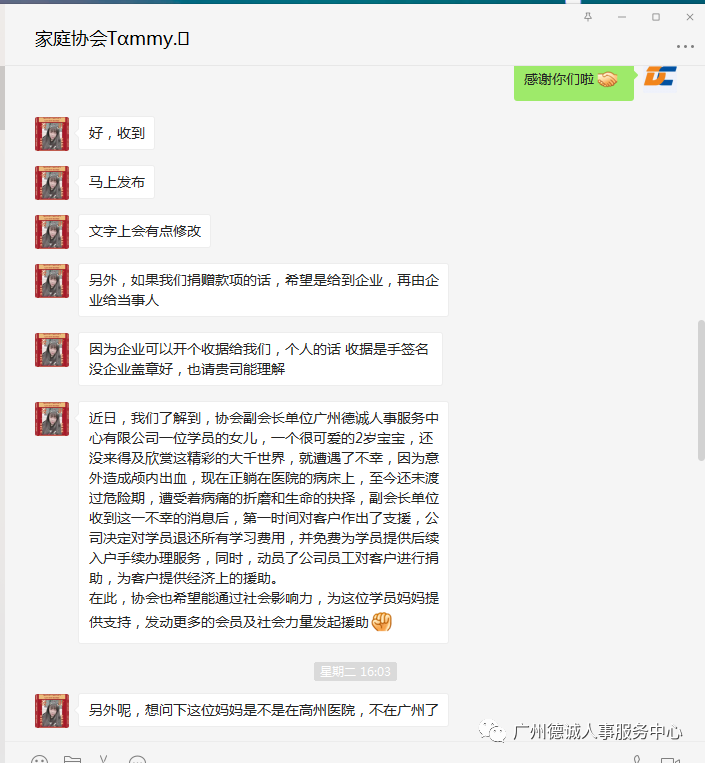Open the three-dot chat info menu

click(x=685, y=46)
